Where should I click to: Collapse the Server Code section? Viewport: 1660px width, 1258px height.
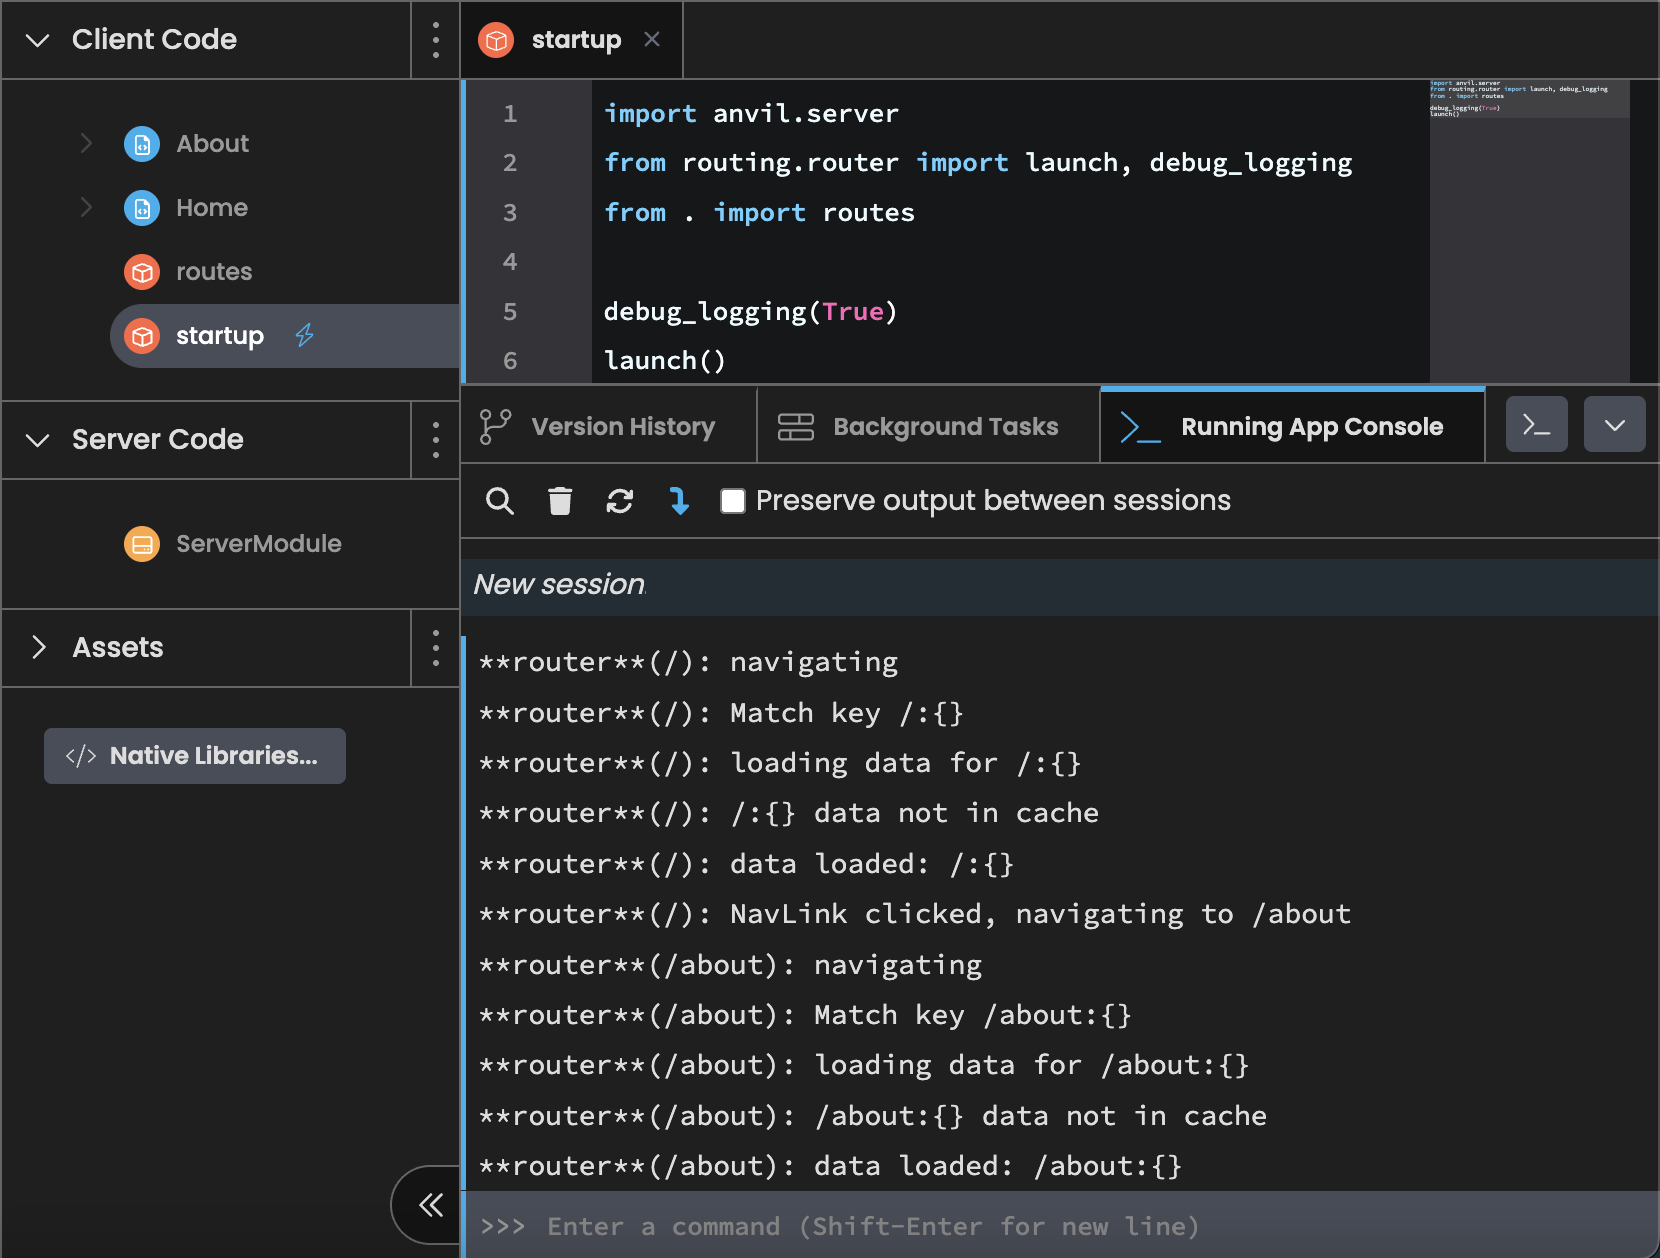click(37, 440)
